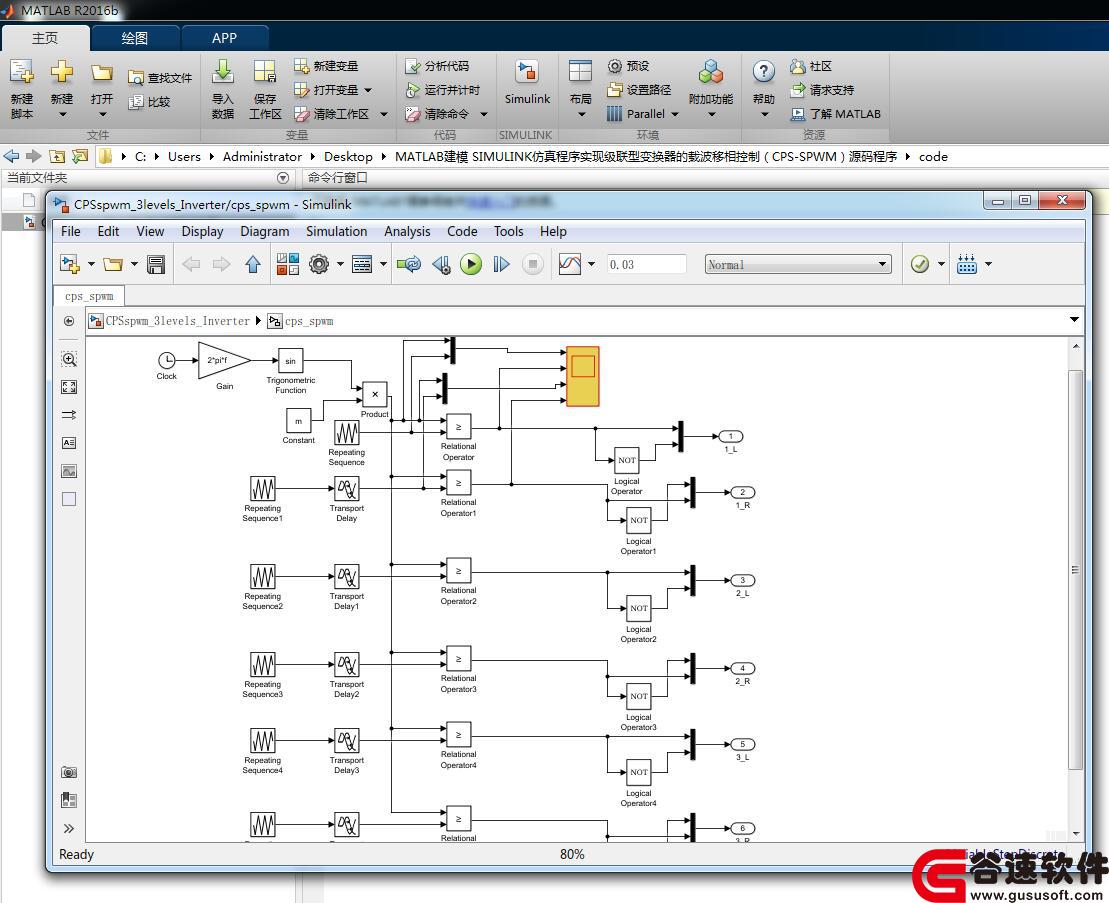Open simulation mode Normal dropdown
The width and height of the screenshot is (1109, 903).
click(797, 264)
